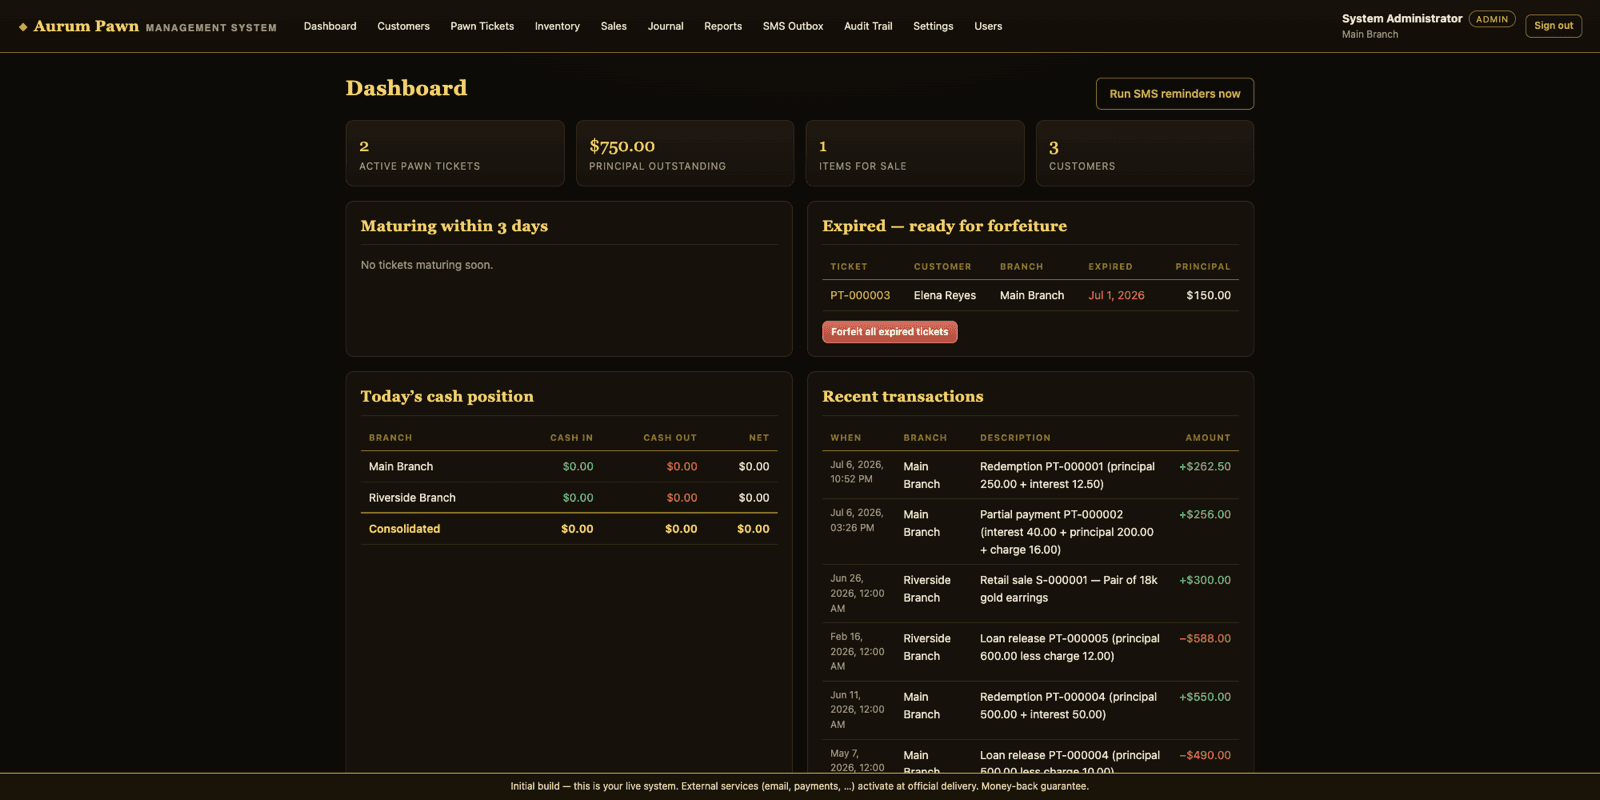Click the Redemption PT-000004 description
The height and width of the screenshot is (800, 1600).
tap(1068, 706)
